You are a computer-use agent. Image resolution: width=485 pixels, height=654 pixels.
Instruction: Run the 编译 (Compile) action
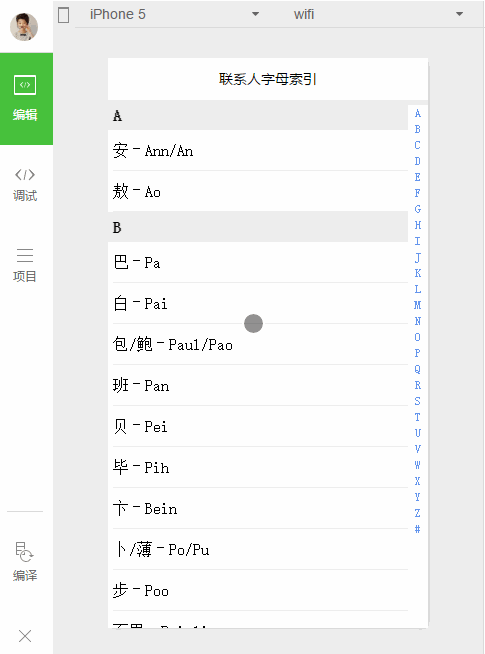coord(25,561)
